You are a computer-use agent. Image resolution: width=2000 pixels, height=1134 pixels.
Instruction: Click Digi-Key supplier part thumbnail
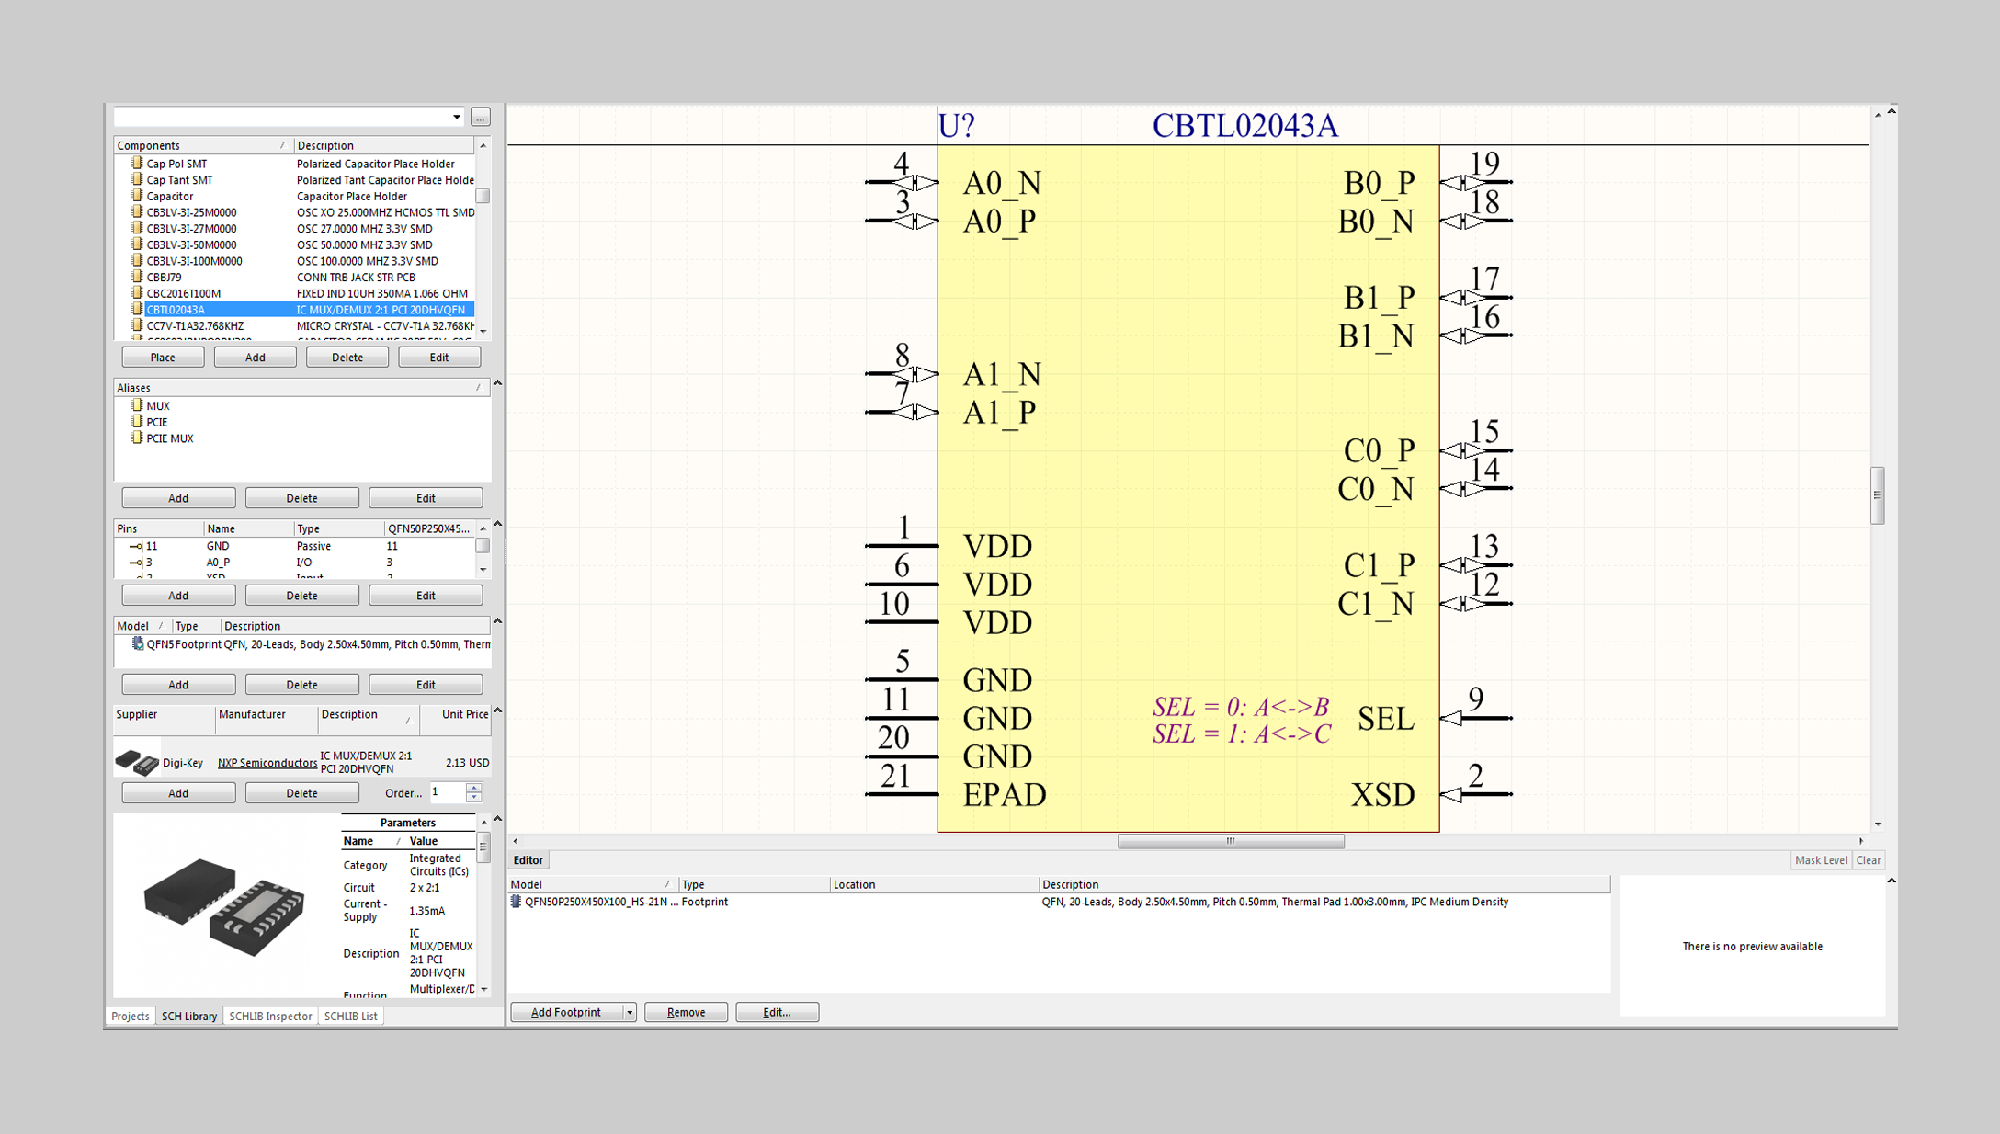pyautogui.click(x=137, y=762)
